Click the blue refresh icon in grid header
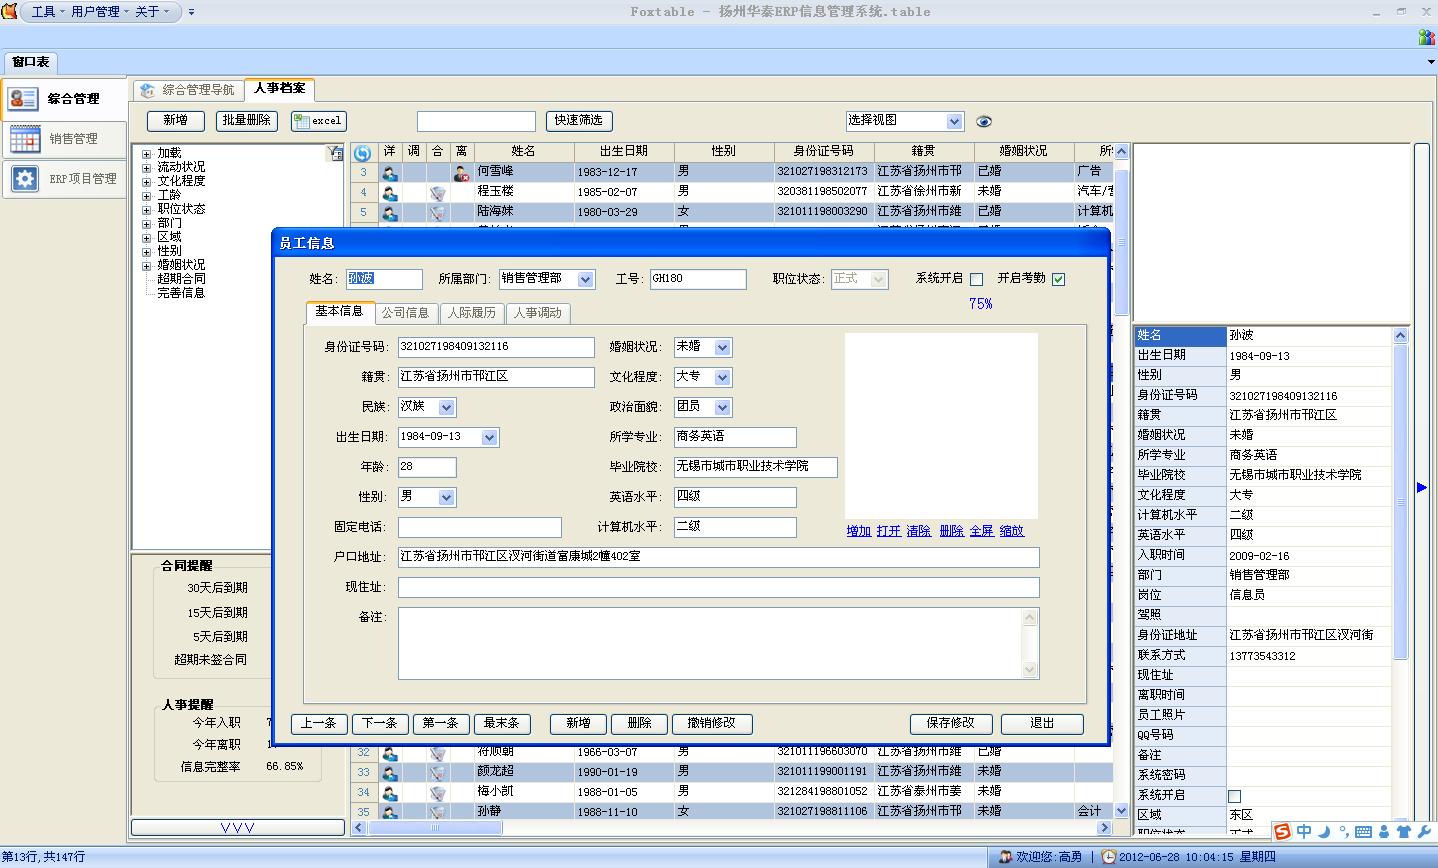The height and width of the screenshot is (868, 1438). 362,153
